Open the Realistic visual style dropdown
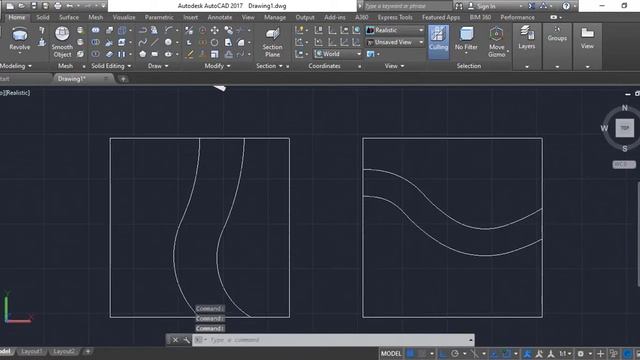 pos(395,30)
